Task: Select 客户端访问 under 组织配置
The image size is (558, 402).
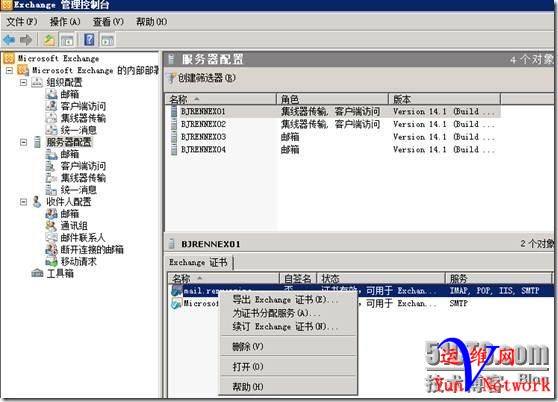Action: pyautogui.click(x=83, y=106)
